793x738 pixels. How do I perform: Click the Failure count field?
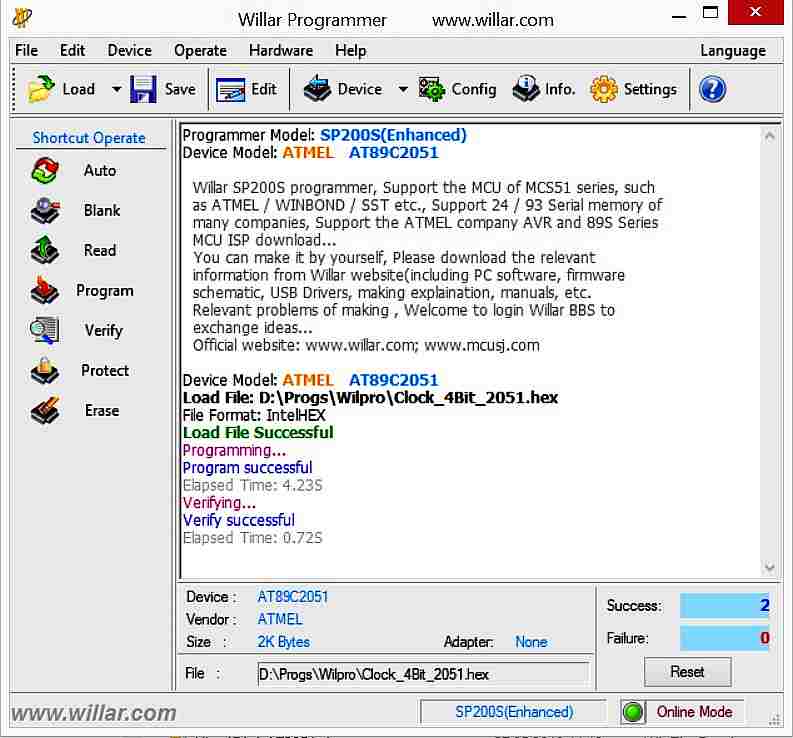[724, 638]
